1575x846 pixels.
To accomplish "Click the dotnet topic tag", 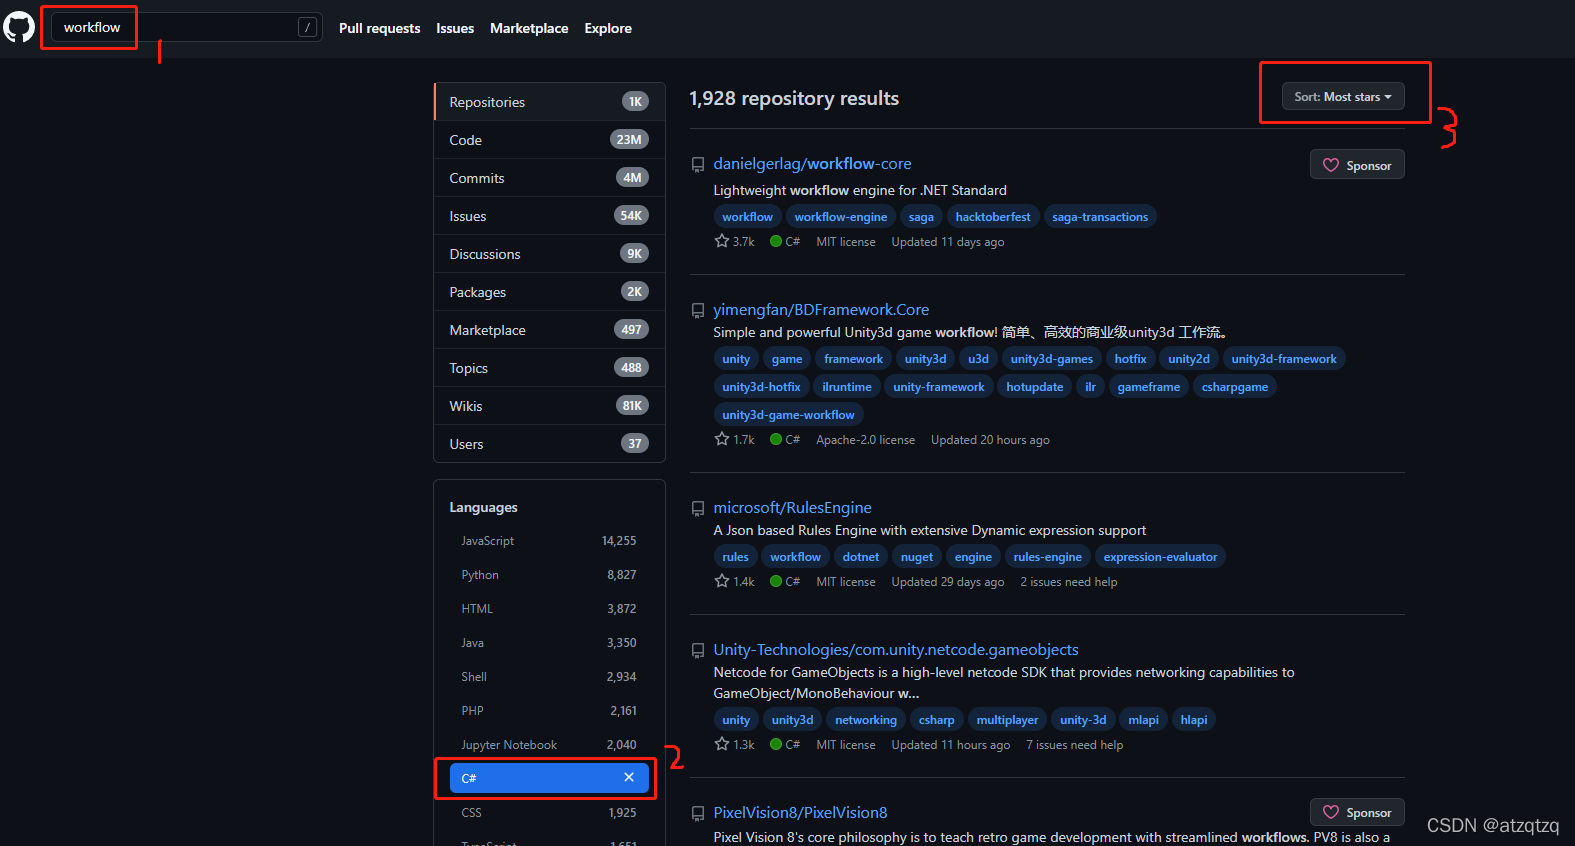I will pos(860,557).
